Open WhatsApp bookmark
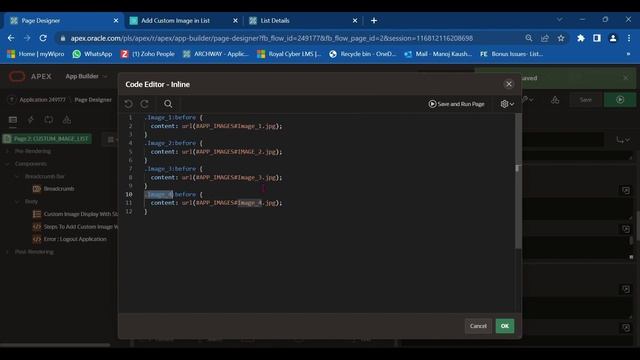Screen dimensions: 640x360 pos(92,54)
